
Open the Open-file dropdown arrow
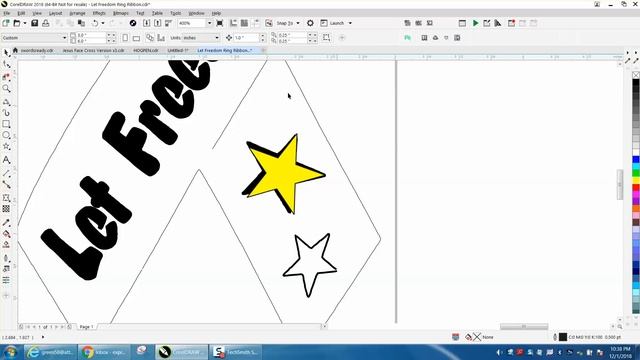click(x=24, y=23)
